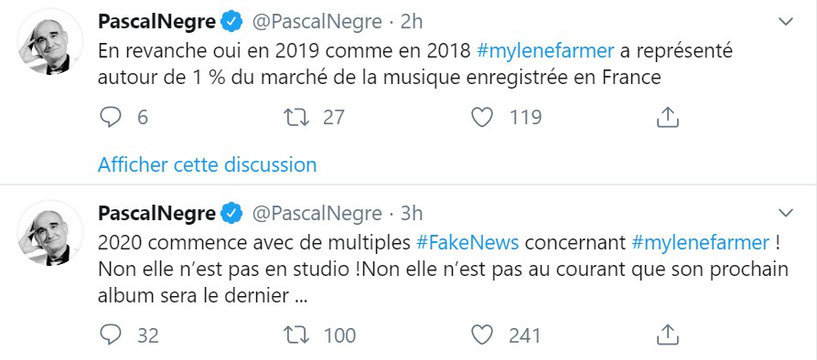Like the tweet with 119 likes
Viewport: 817px width, 360px height.
482,117
